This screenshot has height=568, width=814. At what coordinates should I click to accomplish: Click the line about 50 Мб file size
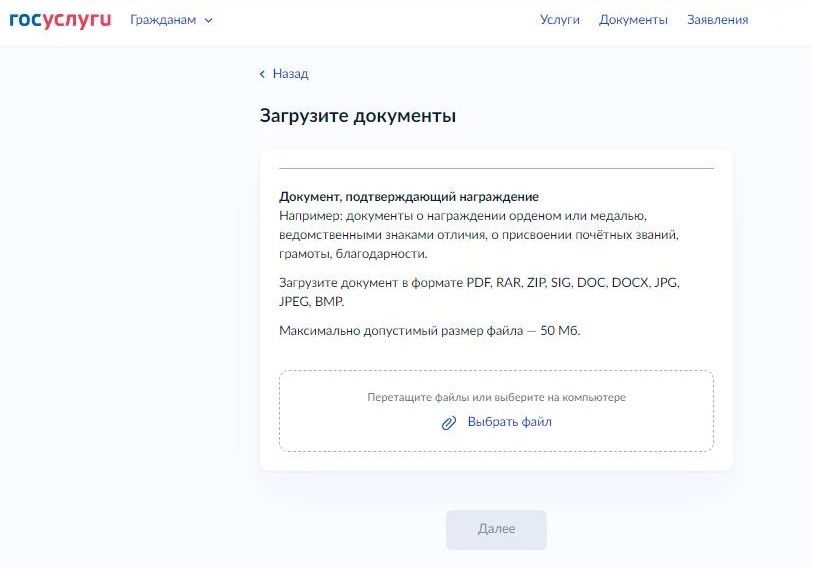pos(429,331)
